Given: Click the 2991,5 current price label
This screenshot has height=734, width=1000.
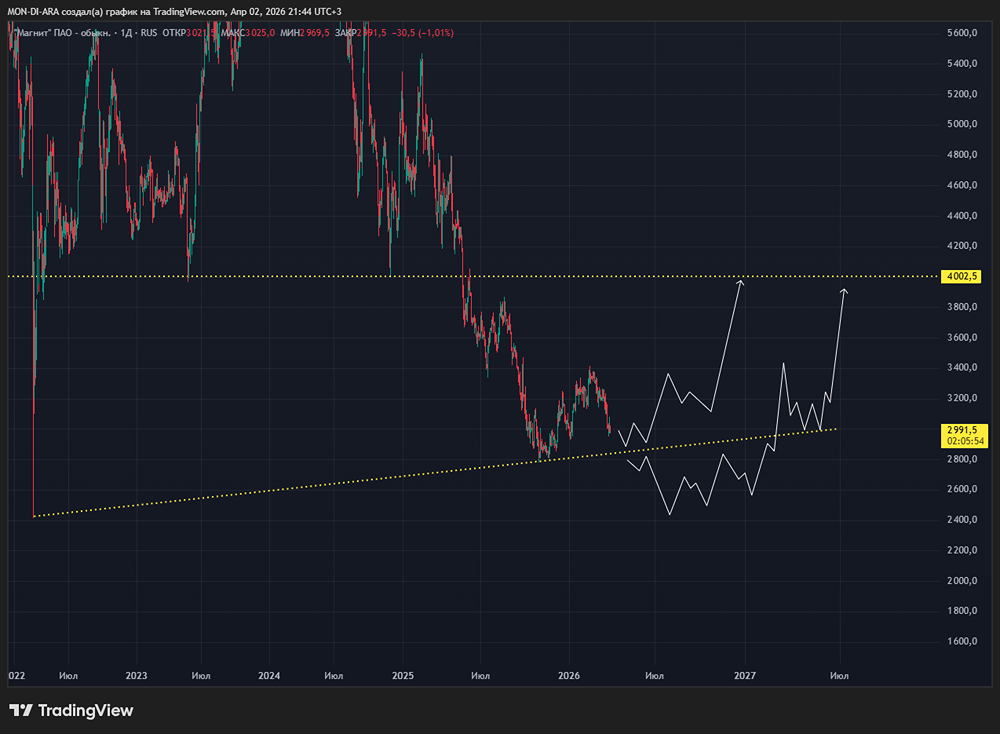Looking at the screenshot, I should point(962,430).
